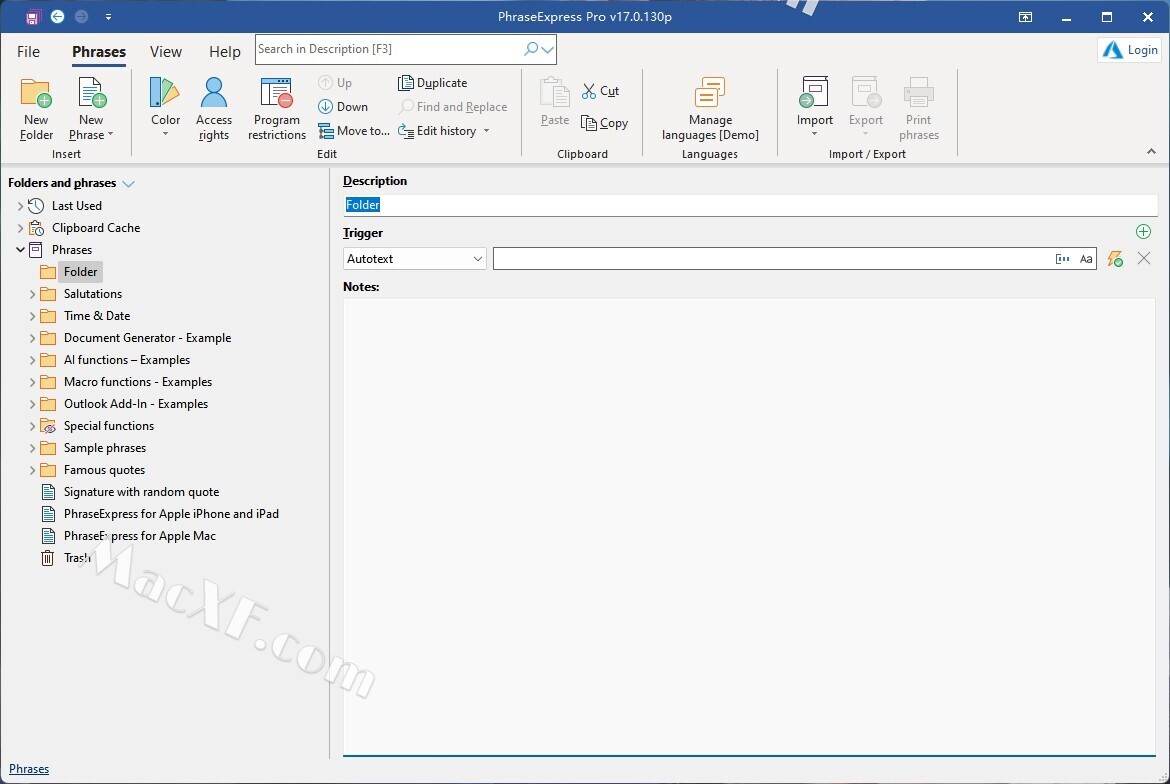The height and width of the screenshot is (784, 1170).
Task: Click the autotext options icon beside Aa
Action: pos(1063,259)
